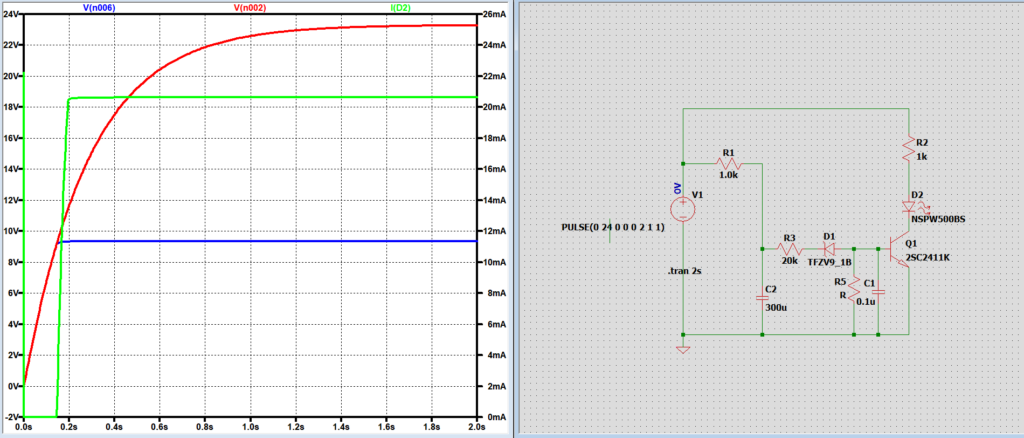Viewport: 1024px width, 438px height.
Task: Click capacitor C2 symbol
Action: click(763, 298)
